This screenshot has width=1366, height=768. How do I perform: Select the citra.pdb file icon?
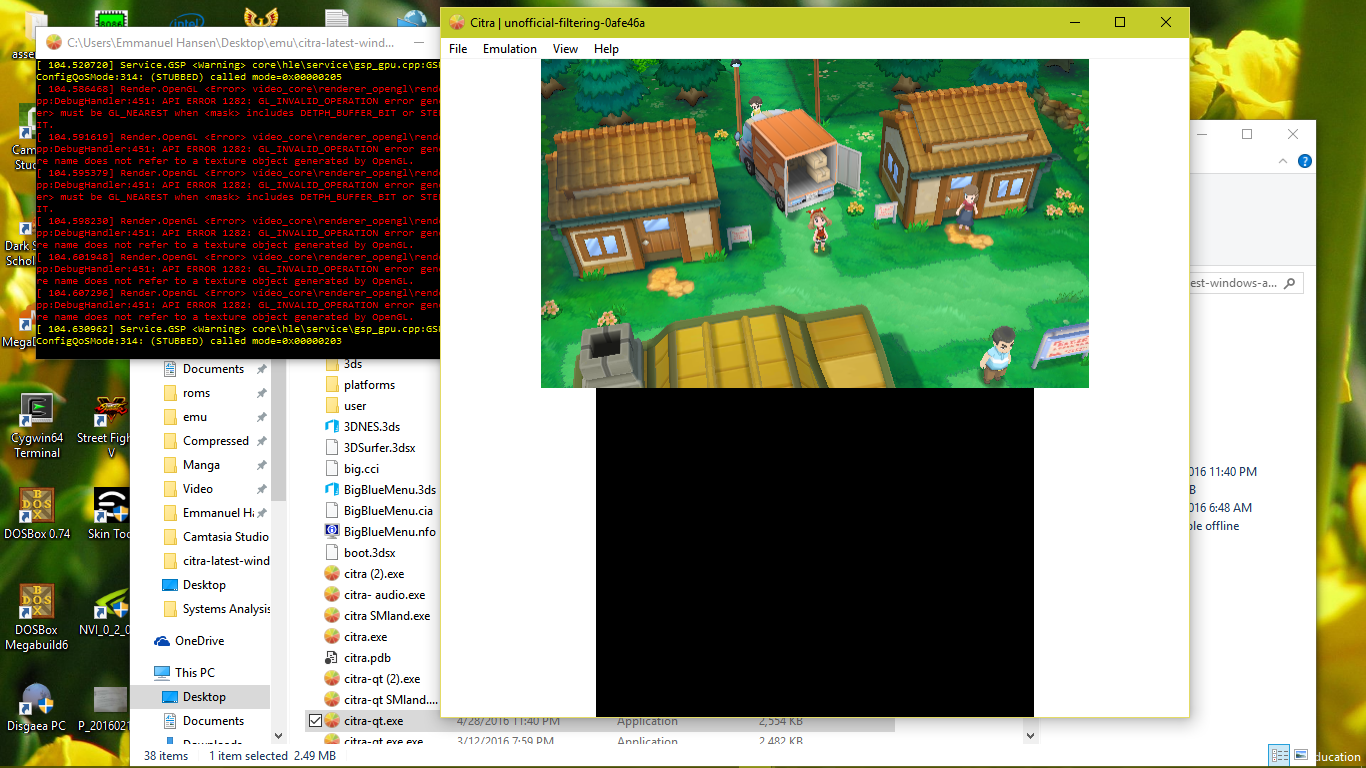coord(333,658)
